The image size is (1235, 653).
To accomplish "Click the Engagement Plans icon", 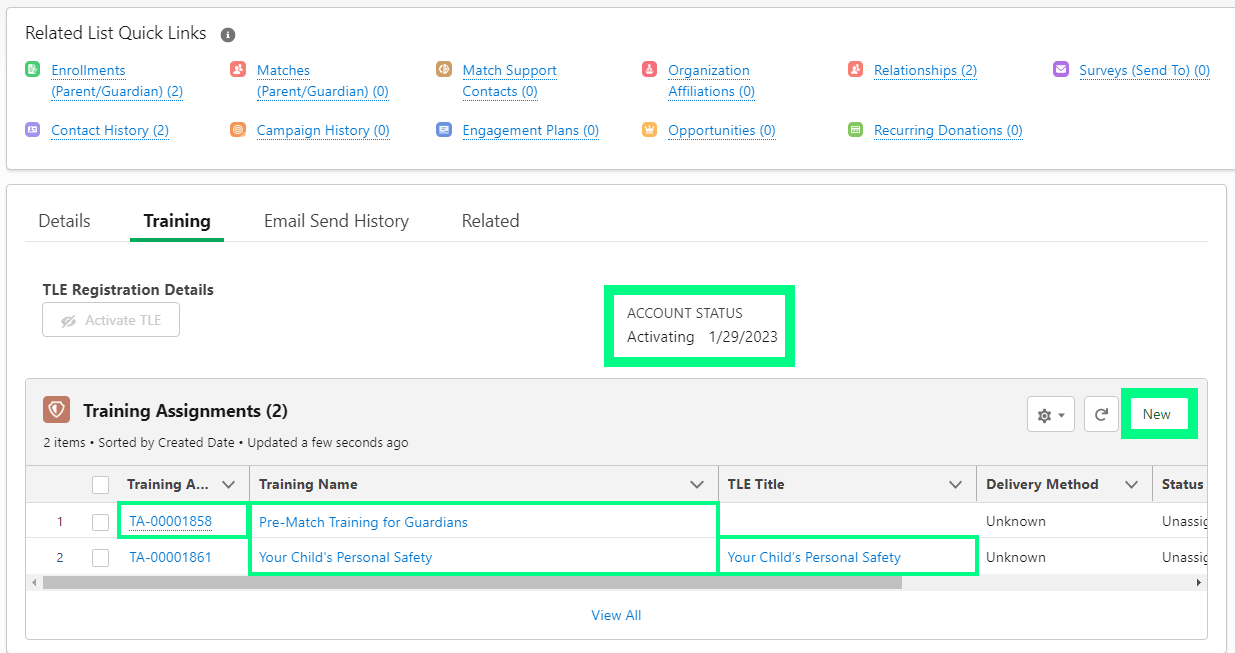I will point(443,129).
